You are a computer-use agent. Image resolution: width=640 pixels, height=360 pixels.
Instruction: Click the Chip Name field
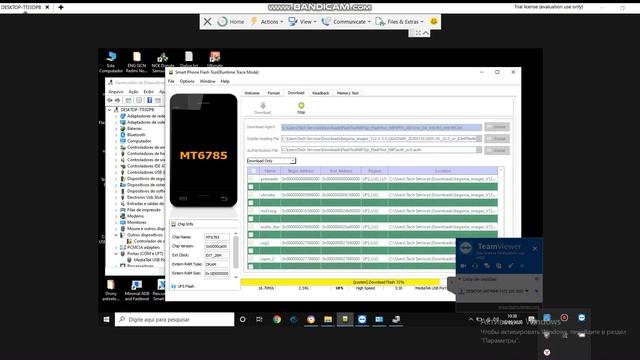(217, 237)
